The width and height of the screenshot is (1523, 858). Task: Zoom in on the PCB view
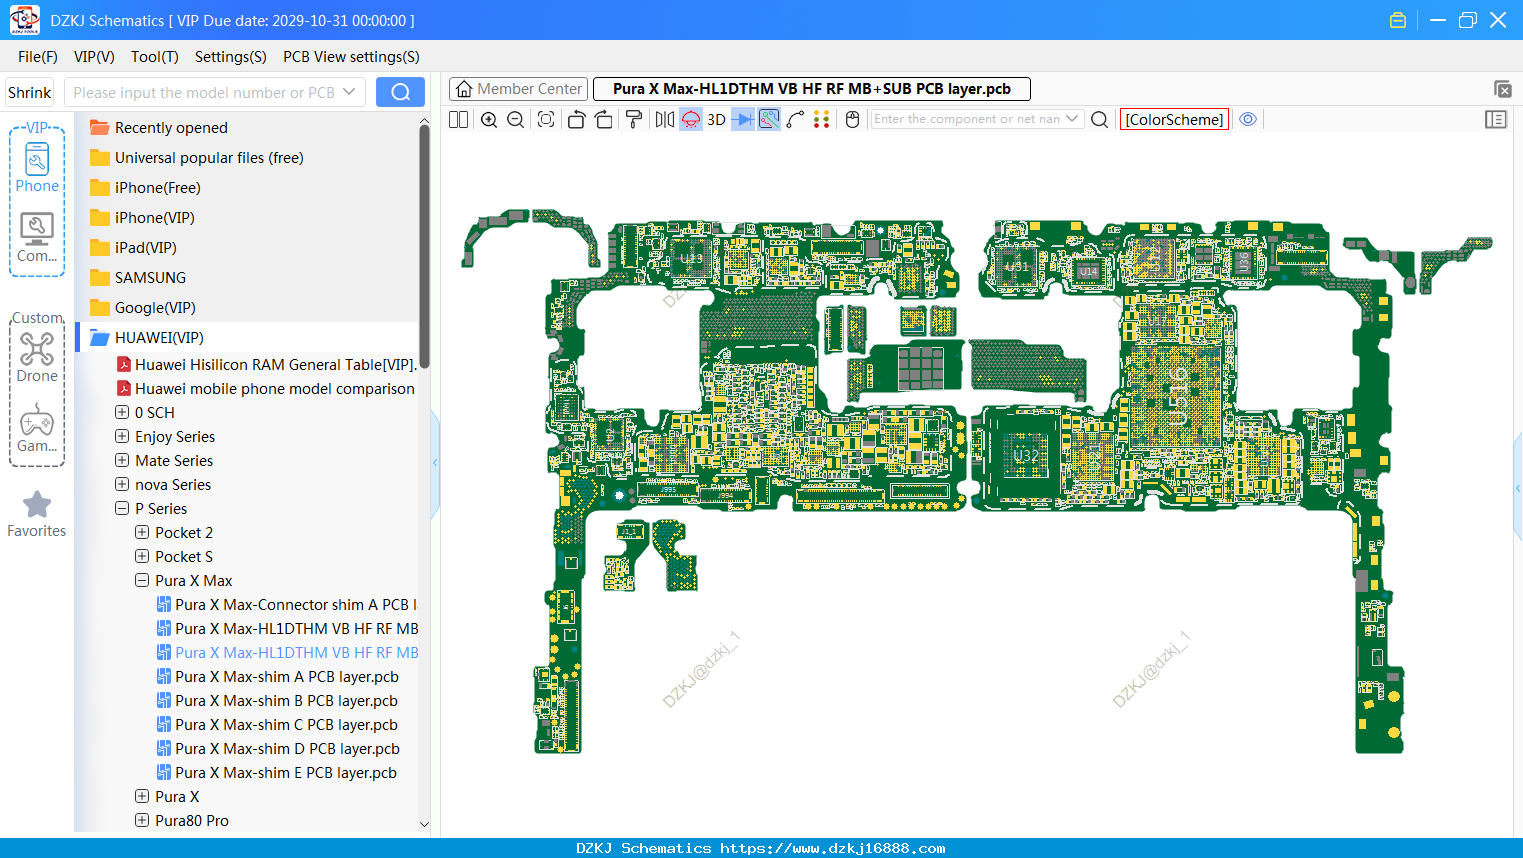pyautogui.click(x=489, y=119)
